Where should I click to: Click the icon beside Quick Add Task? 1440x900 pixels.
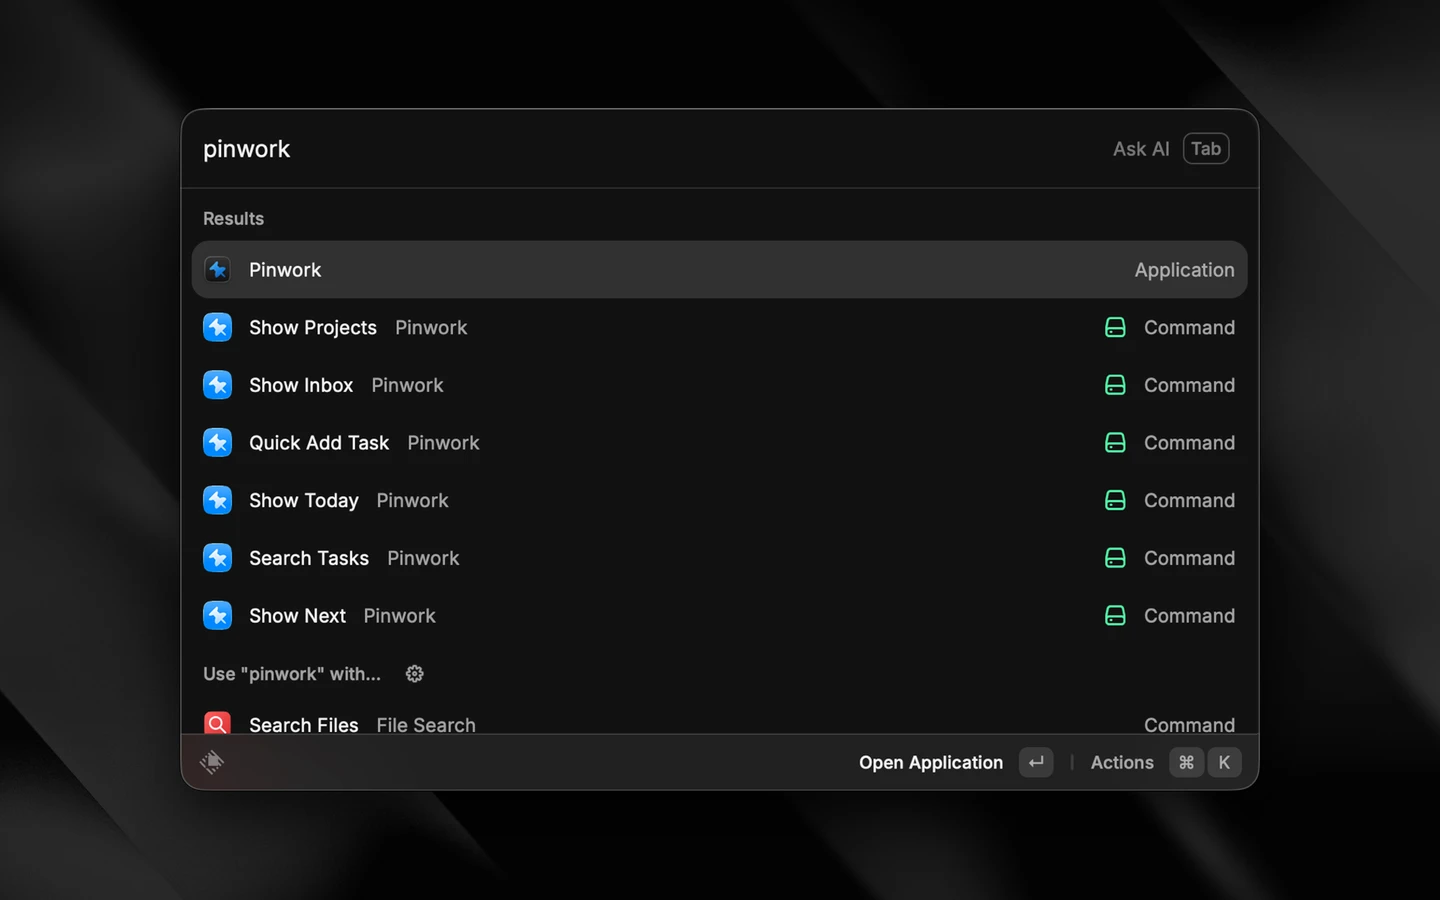point(217,443)
